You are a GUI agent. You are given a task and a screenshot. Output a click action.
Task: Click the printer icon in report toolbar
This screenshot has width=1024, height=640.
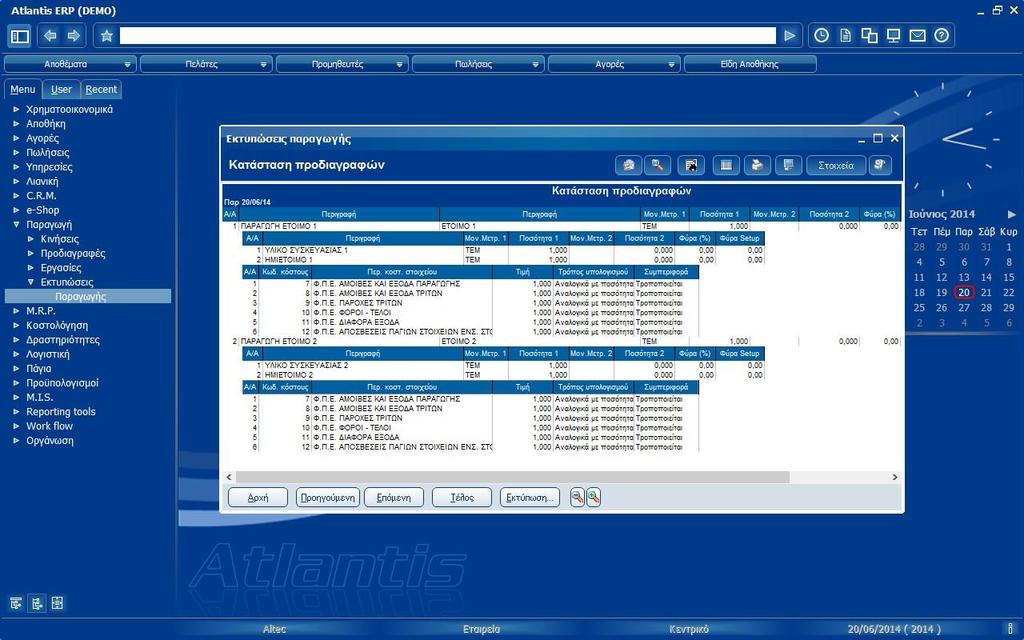pyautogui.click(x=757, y=165)
